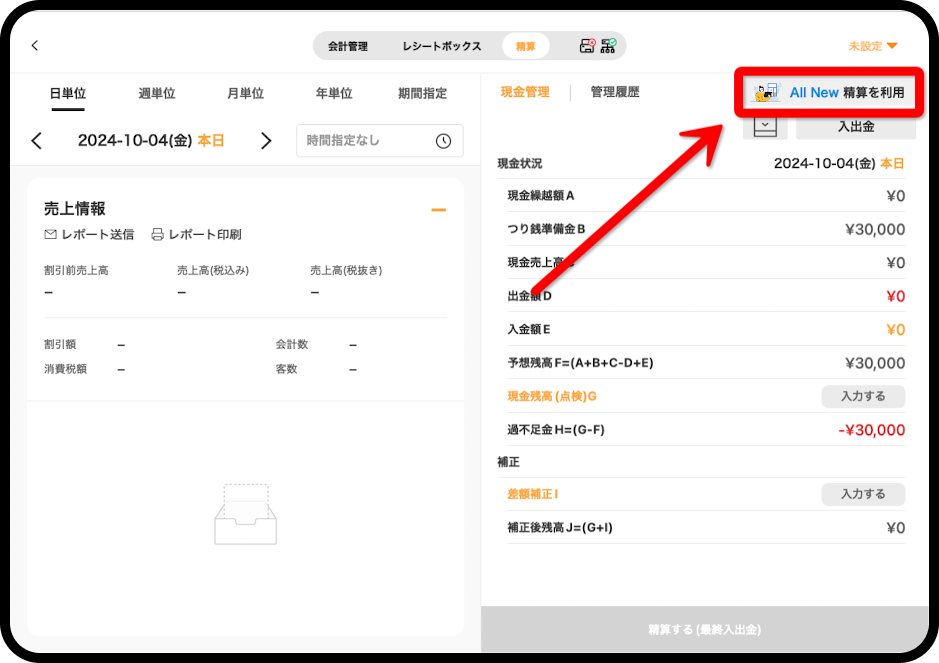Click 入力する for 現金残高 (点検)G
939x663 pixels.
[863, 396]
